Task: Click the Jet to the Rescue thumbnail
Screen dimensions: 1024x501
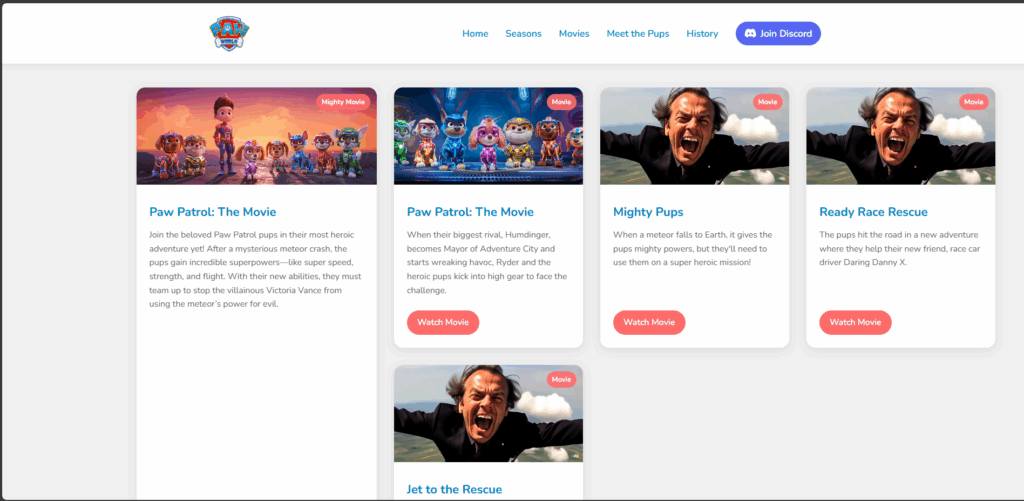Action: [x=488, y=415]
